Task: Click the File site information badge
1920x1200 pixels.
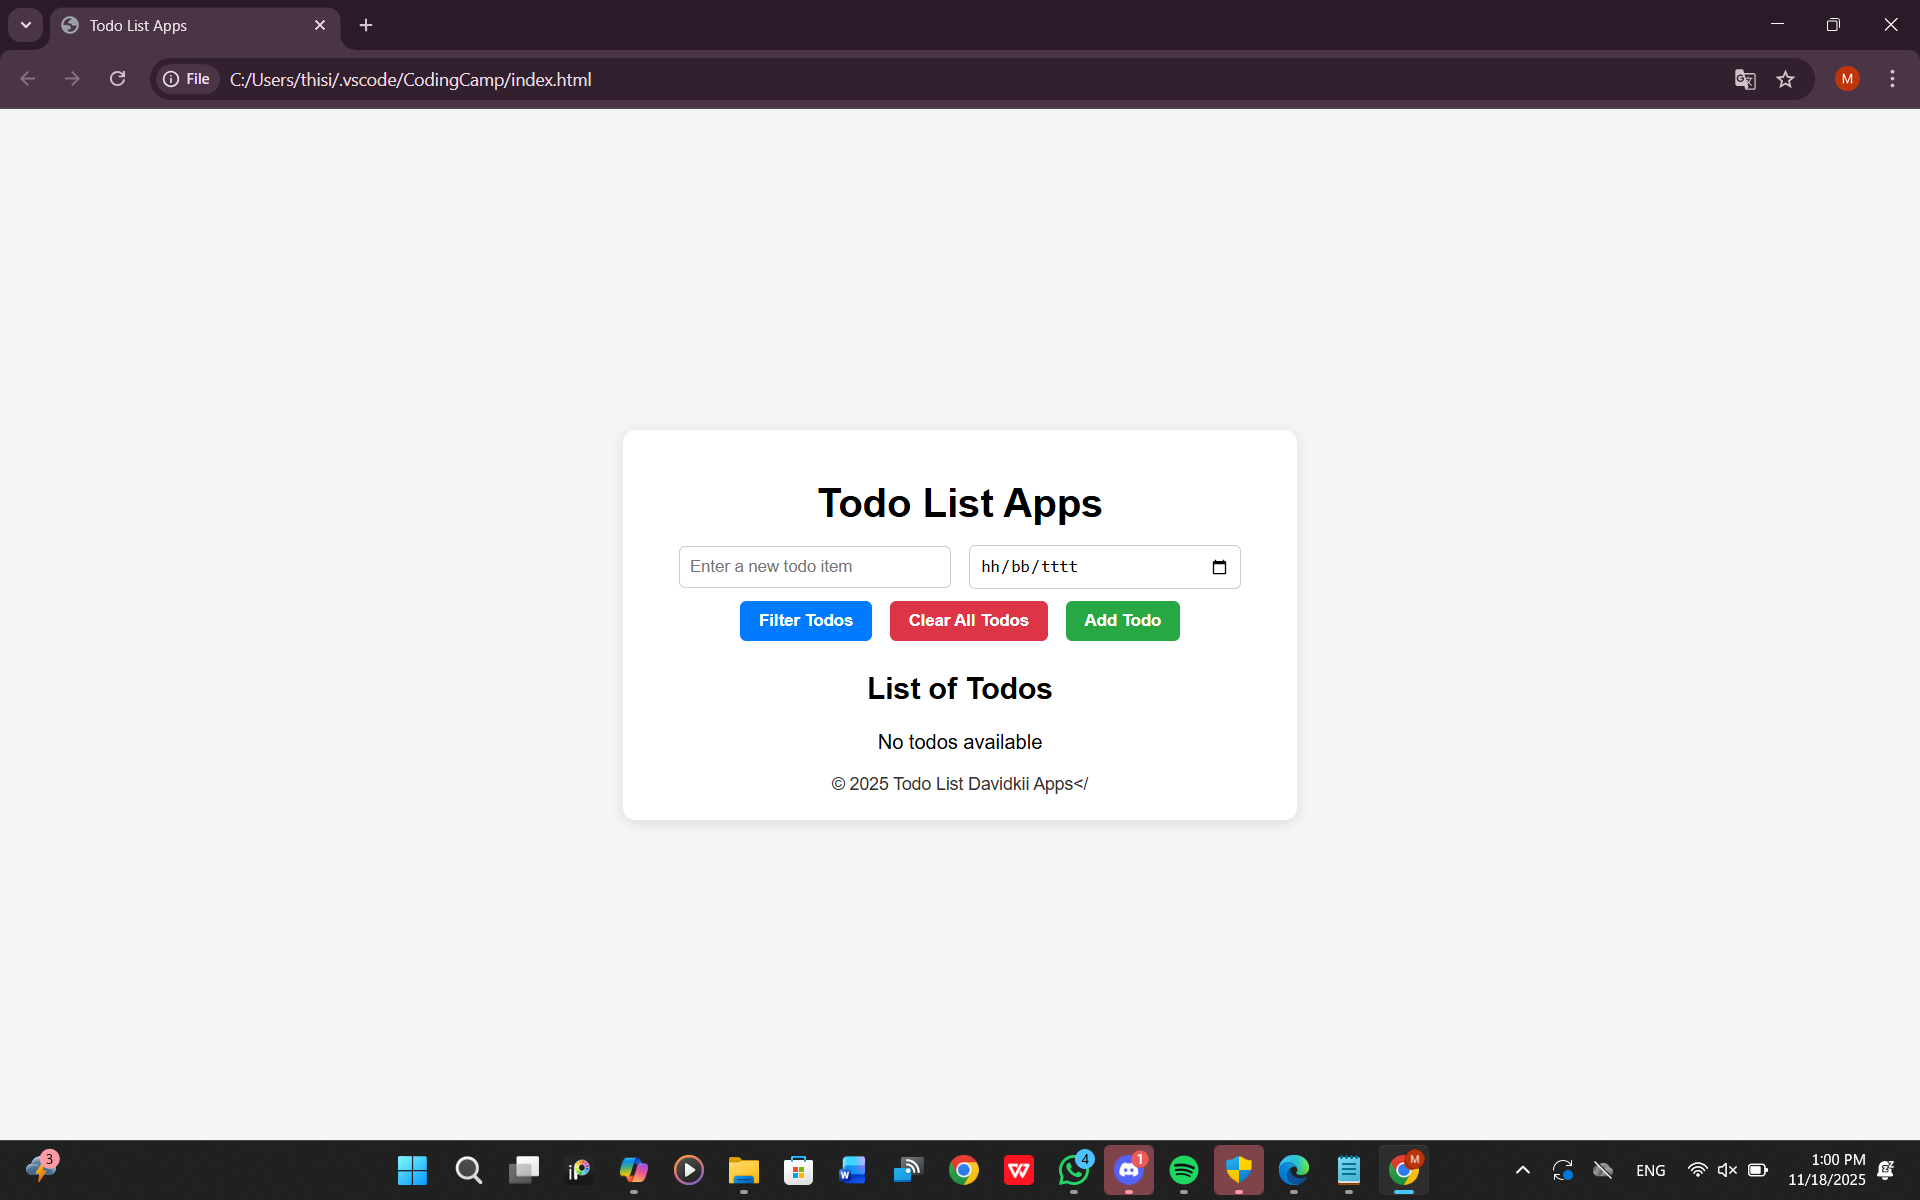Action: click(186, 79)
